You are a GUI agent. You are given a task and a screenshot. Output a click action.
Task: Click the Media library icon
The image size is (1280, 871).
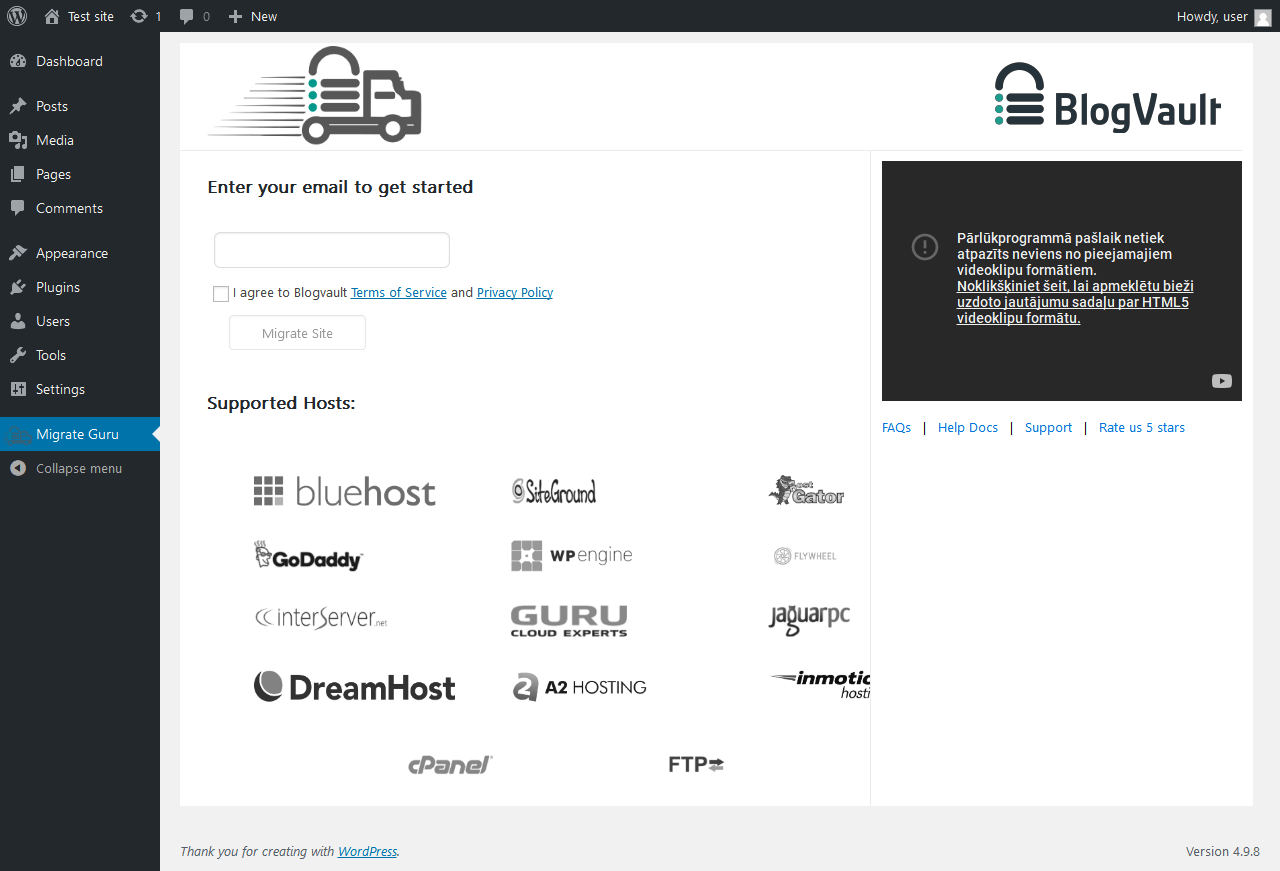(x=18, y=140)
